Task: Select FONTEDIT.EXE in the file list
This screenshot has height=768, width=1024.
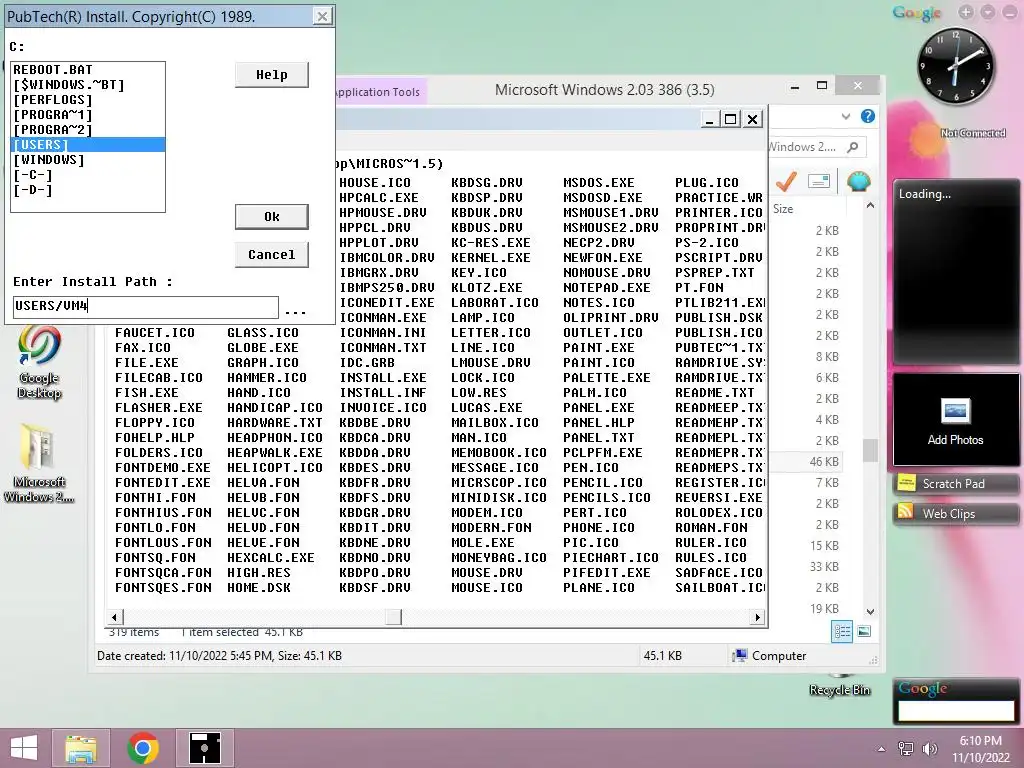Action: click(x=163, y=483)
